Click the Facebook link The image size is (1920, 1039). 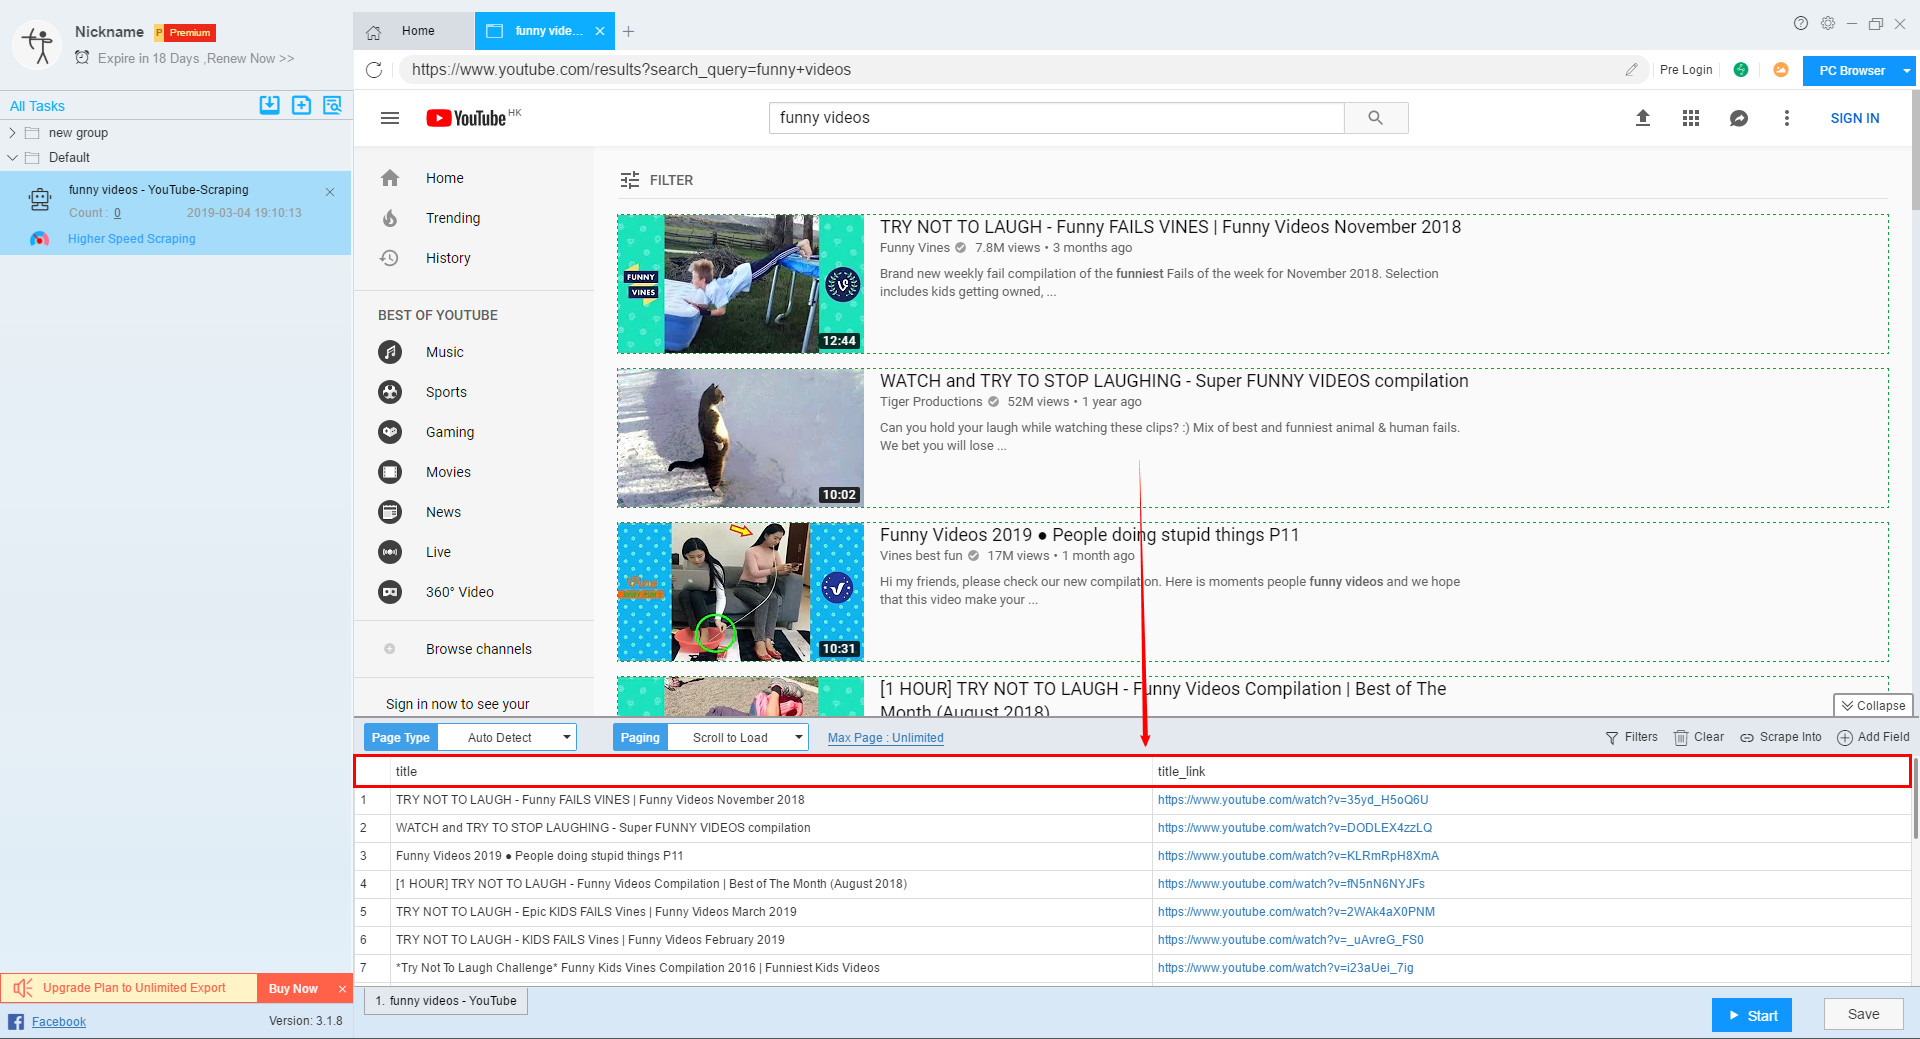59,1021
